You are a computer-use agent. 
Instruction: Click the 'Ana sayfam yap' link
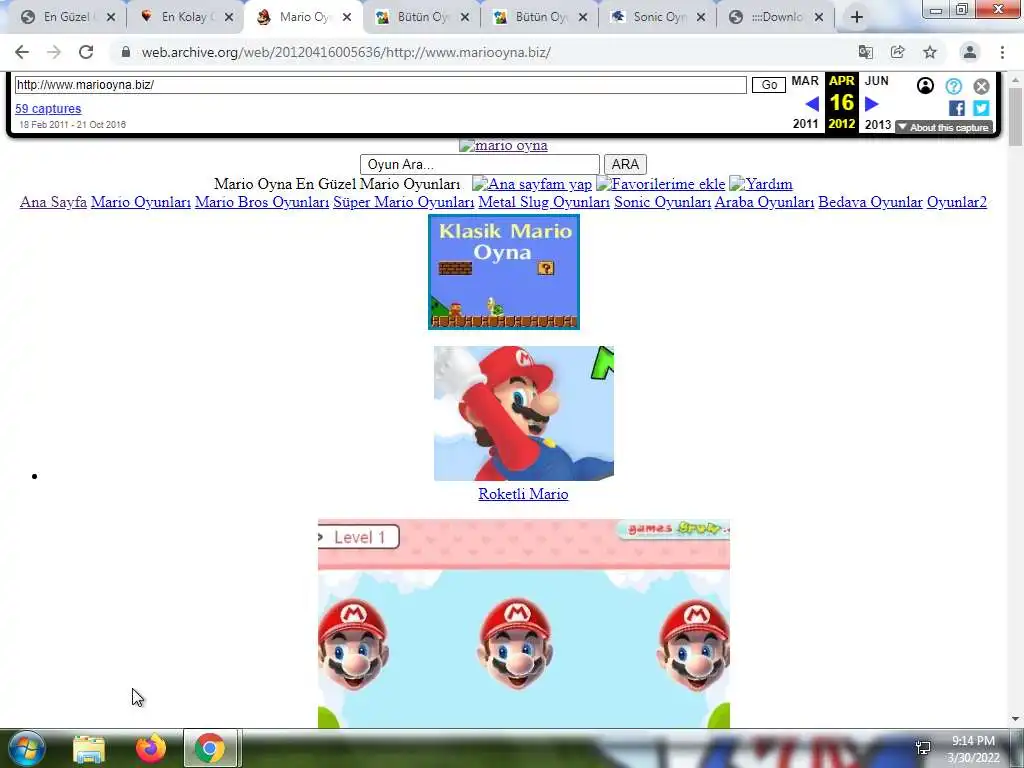[x=532, y=184]
